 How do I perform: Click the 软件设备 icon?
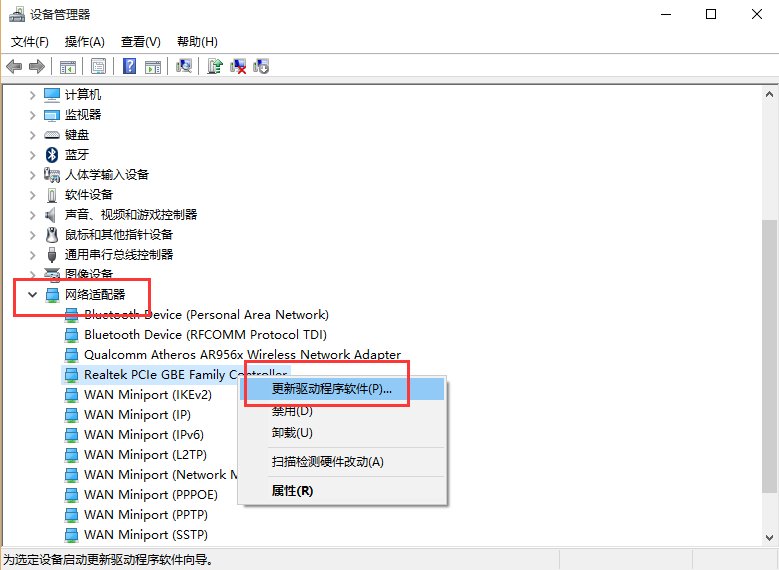pos(52,195)
